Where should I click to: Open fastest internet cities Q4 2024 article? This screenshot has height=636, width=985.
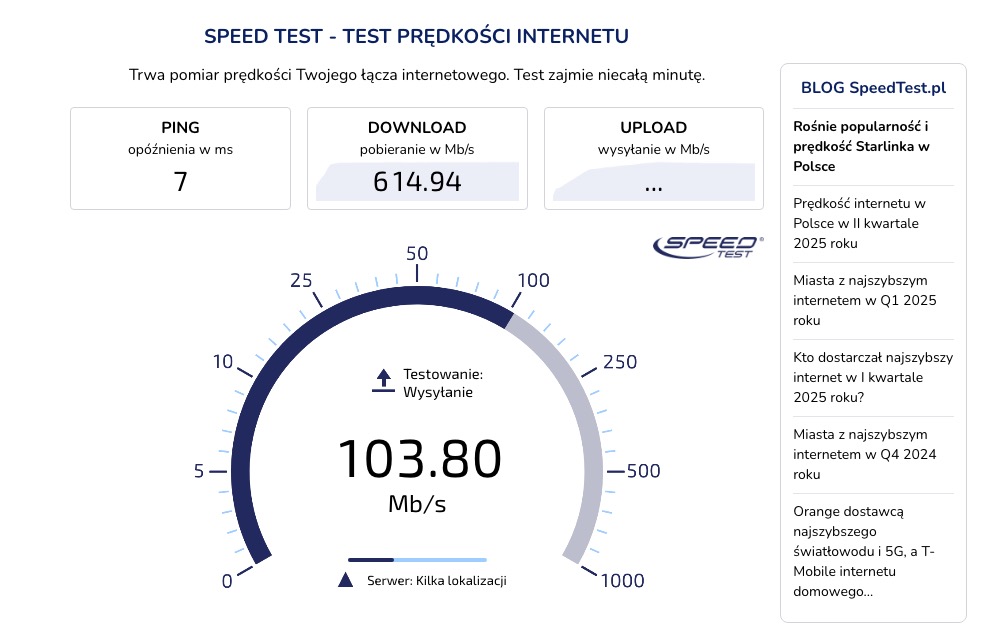click(864, 454)
